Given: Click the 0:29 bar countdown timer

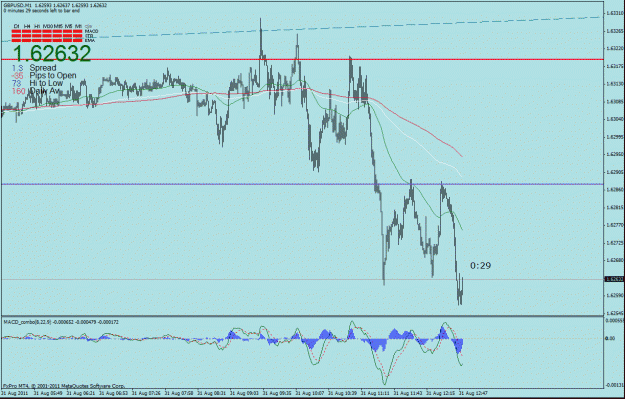Looking at the screenshot, I should 480,265.
